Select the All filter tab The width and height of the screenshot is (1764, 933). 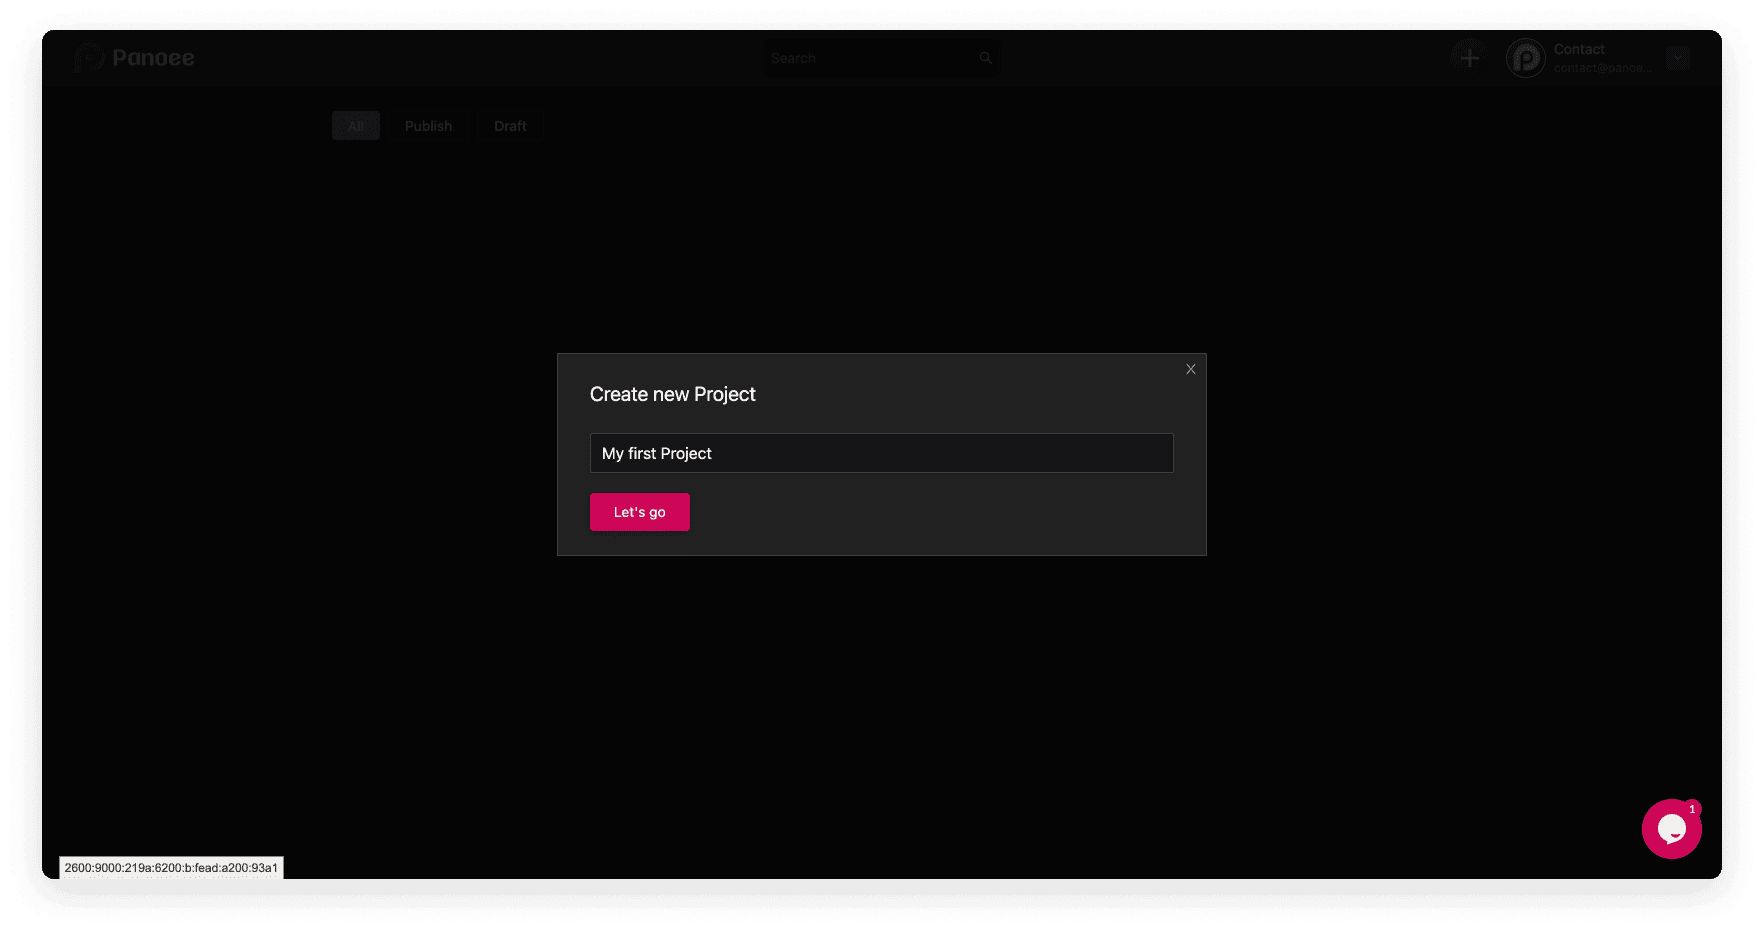point(355,126)
